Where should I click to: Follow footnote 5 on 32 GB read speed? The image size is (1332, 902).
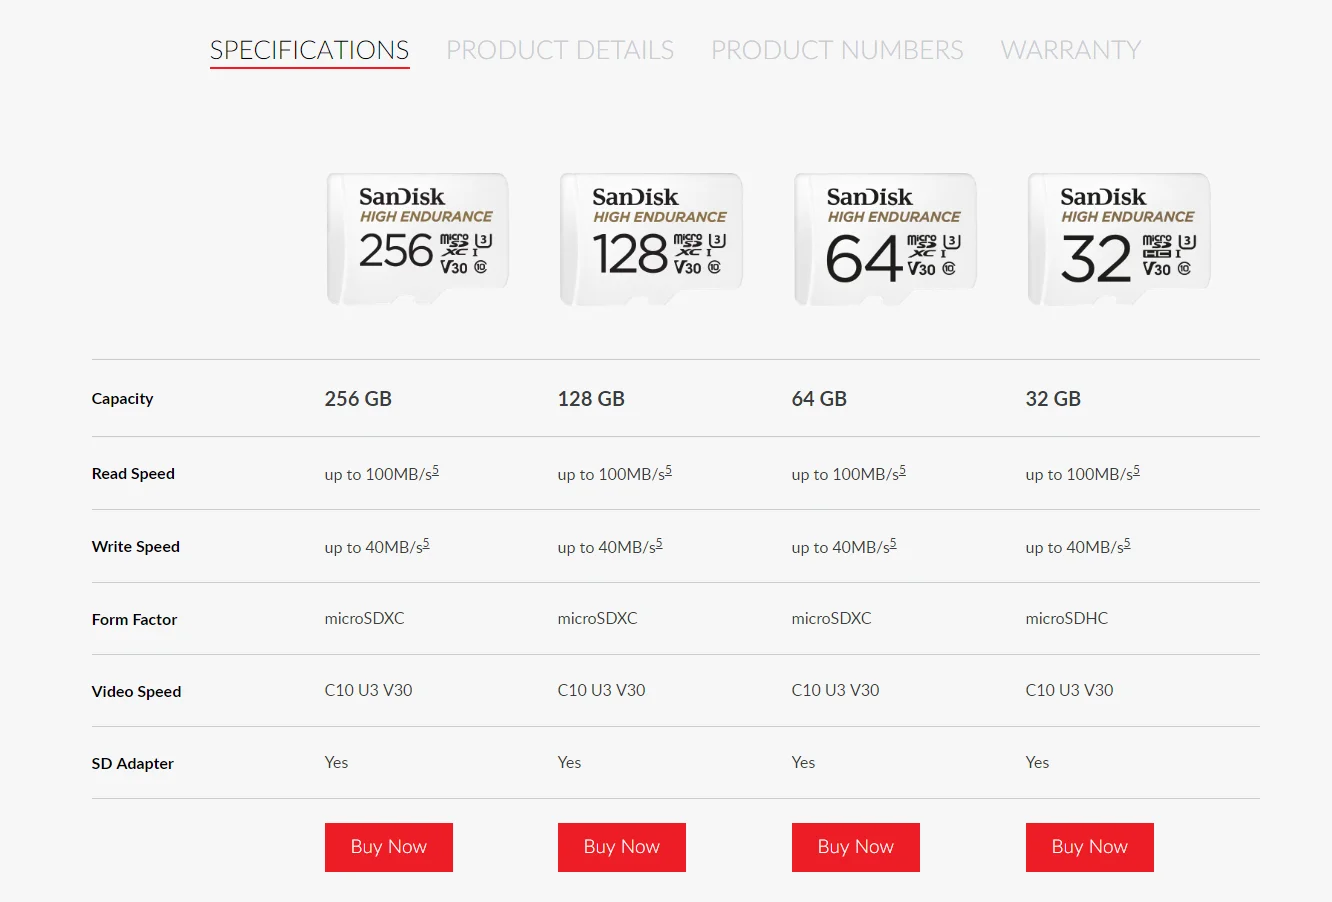(1137, 470)
